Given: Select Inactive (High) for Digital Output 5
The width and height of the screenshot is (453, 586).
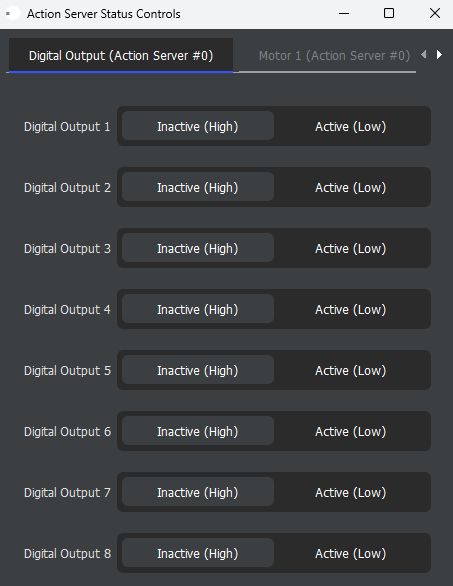Looking at the screenshot, I should [198, 370].
